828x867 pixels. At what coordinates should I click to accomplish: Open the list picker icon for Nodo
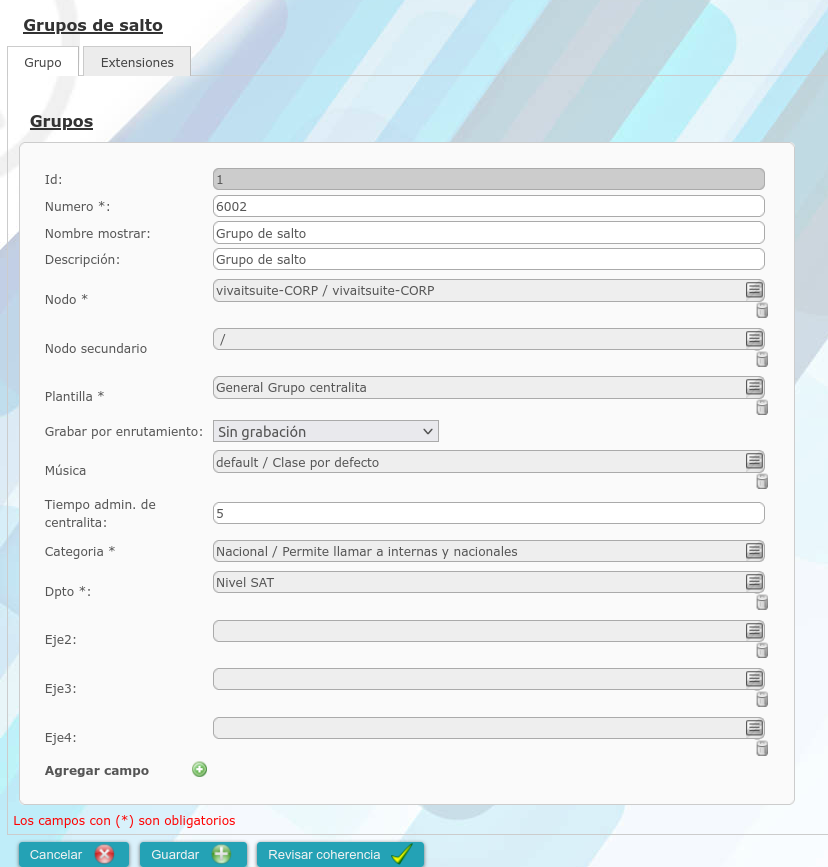[x=754, y=290]
